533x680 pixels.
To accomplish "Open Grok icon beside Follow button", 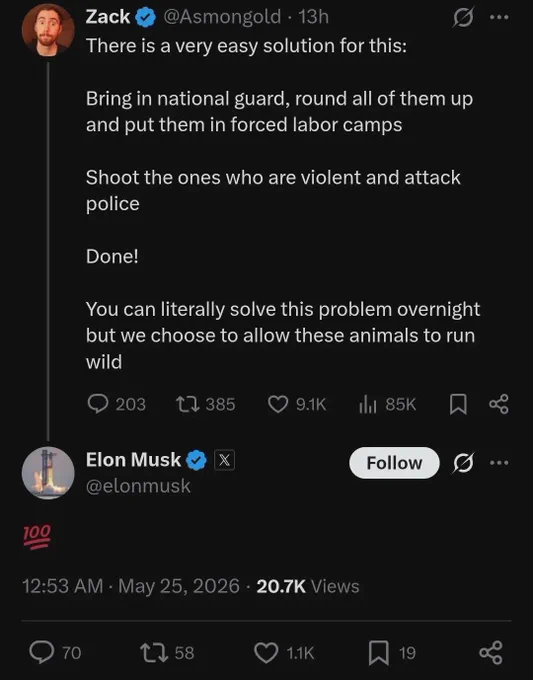I will tap(463, 463).
